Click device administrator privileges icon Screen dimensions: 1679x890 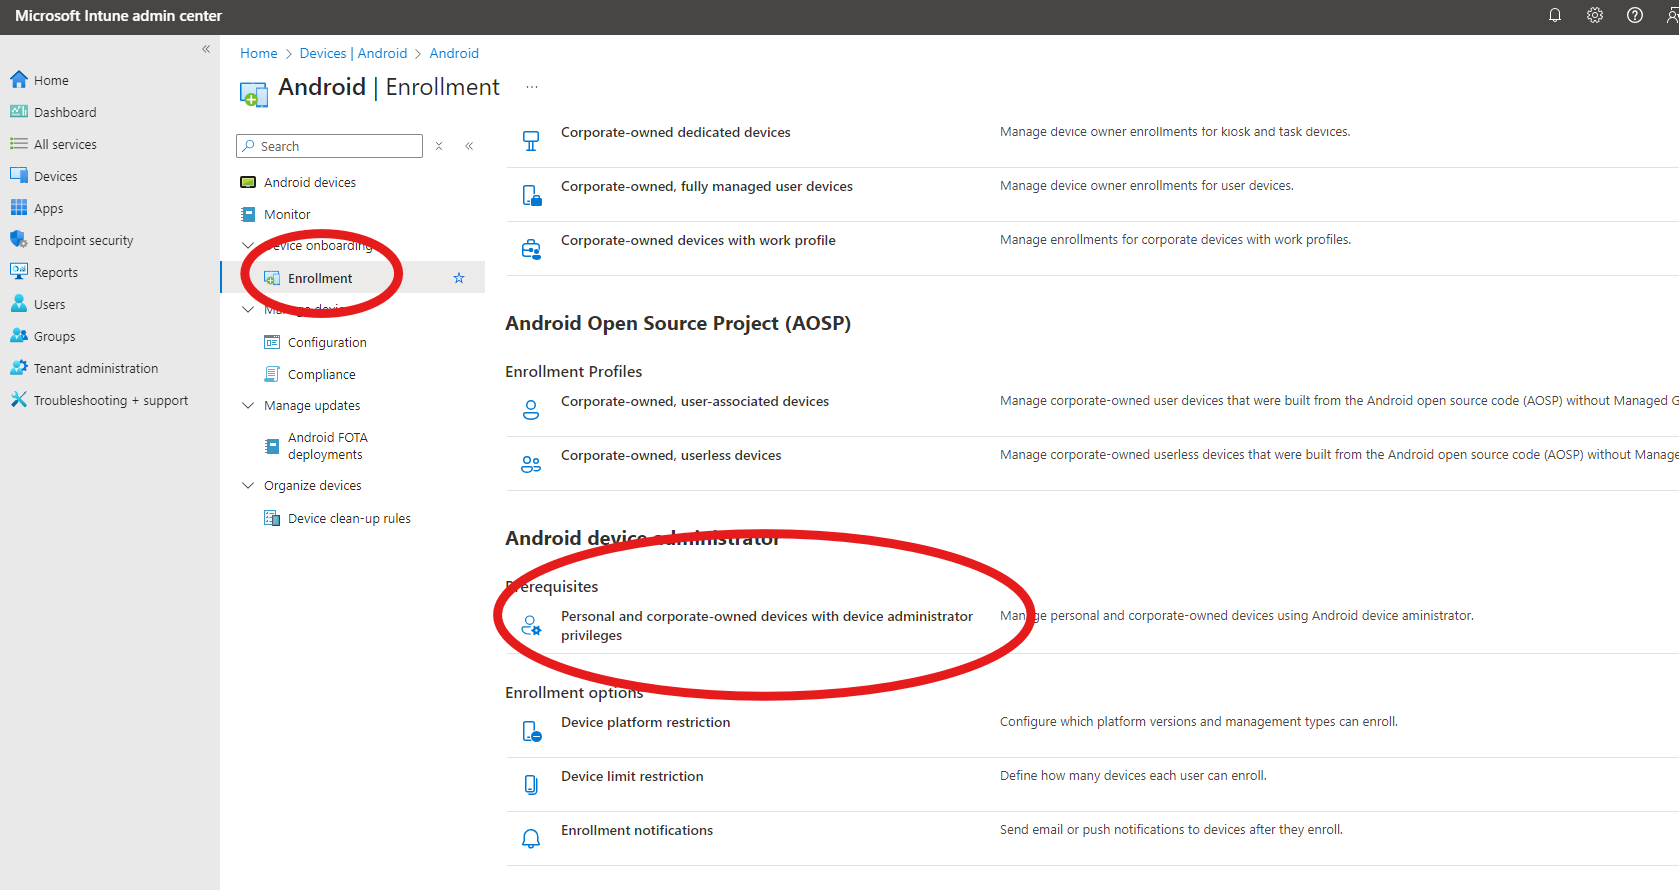tap(531, 626)
